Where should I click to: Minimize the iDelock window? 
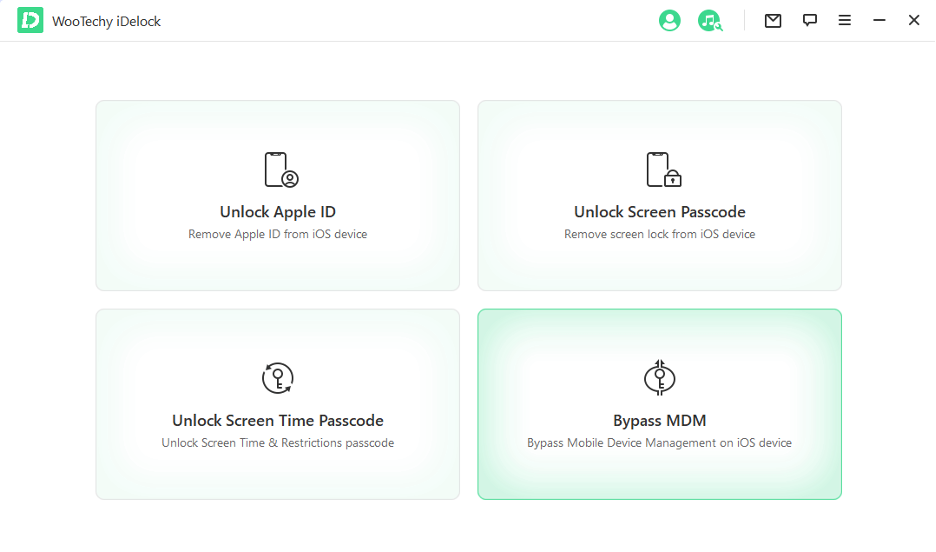[x=880, y=20]
